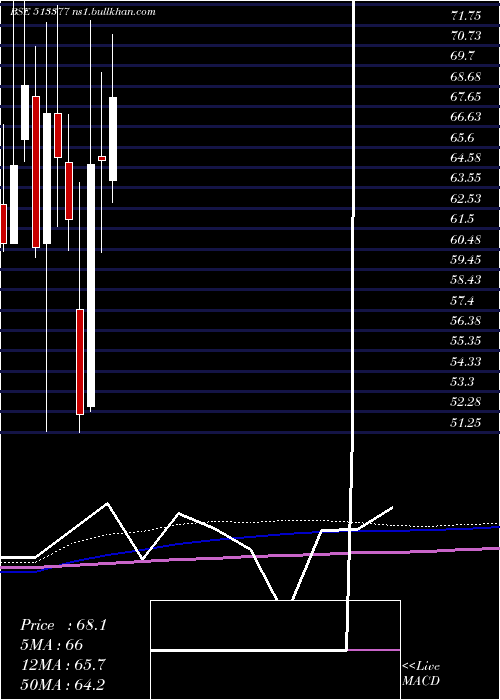500x700 pixels.
Task: Click the 63.55 price axis label
Action: pos(466,178)
